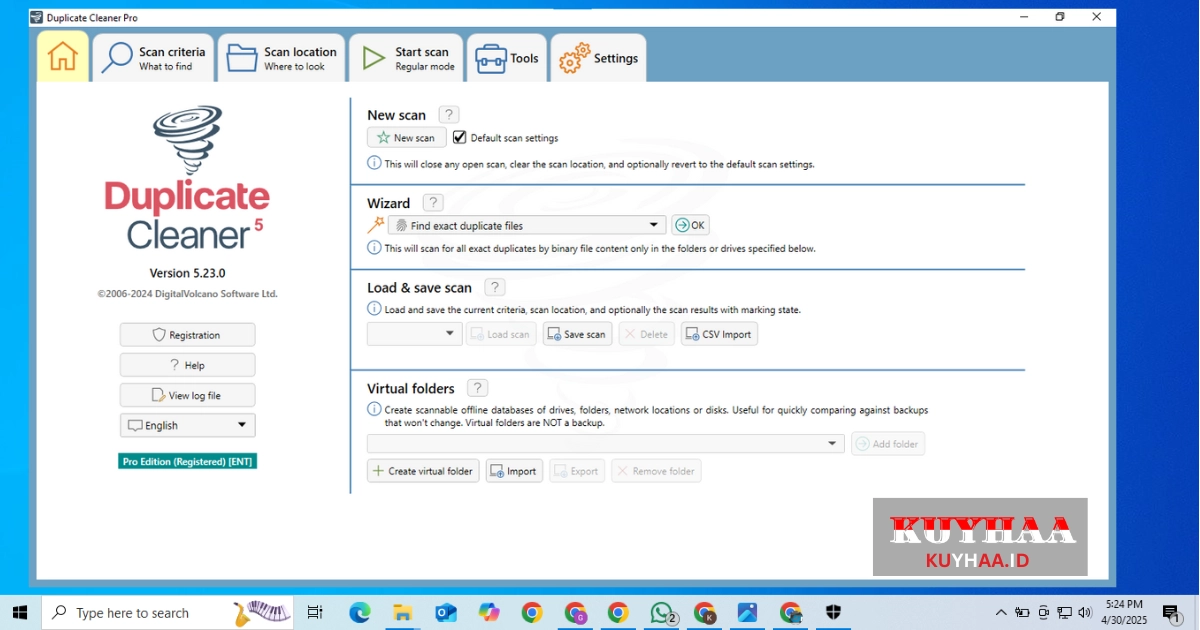The height and width of the screenshot is (630, 1200).
Task: Click help icon beside Virtual folders
Action: pyautogui.click(x=477, y=388)
